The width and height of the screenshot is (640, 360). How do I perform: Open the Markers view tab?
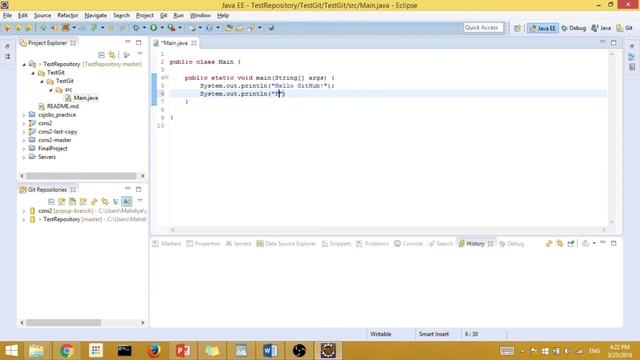[x=167, y=244]
